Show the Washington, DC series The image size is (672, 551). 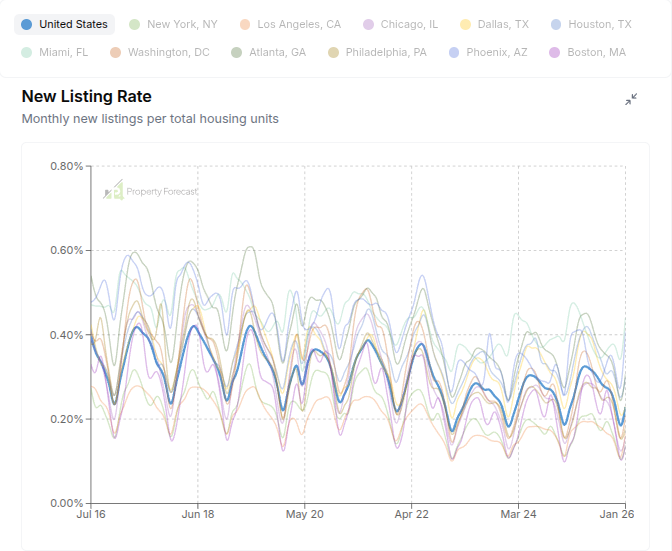click(x=159, y=52)
